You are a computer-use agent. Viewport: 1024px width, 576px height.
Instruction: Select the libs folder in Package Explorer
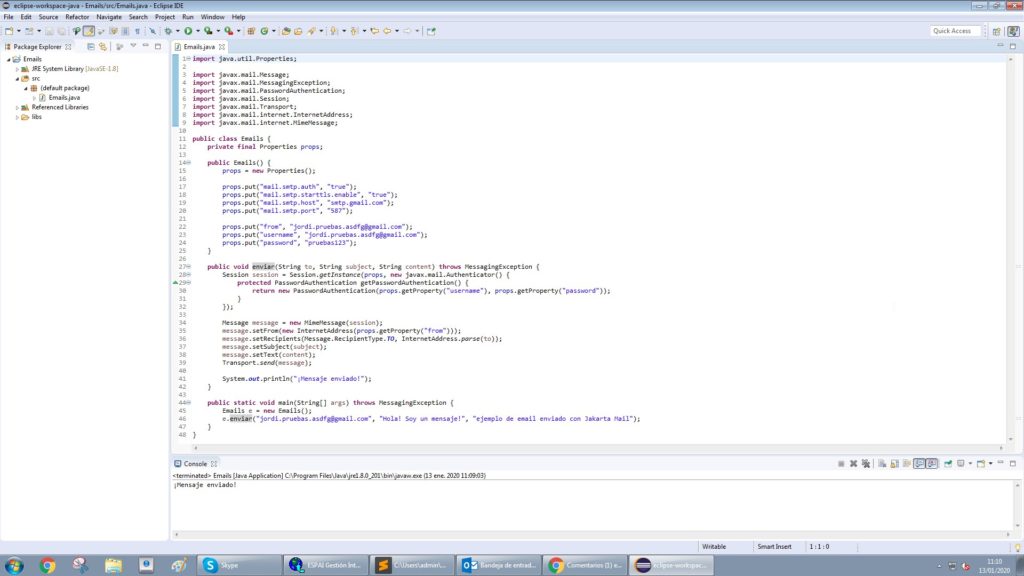tap(36, 117)
